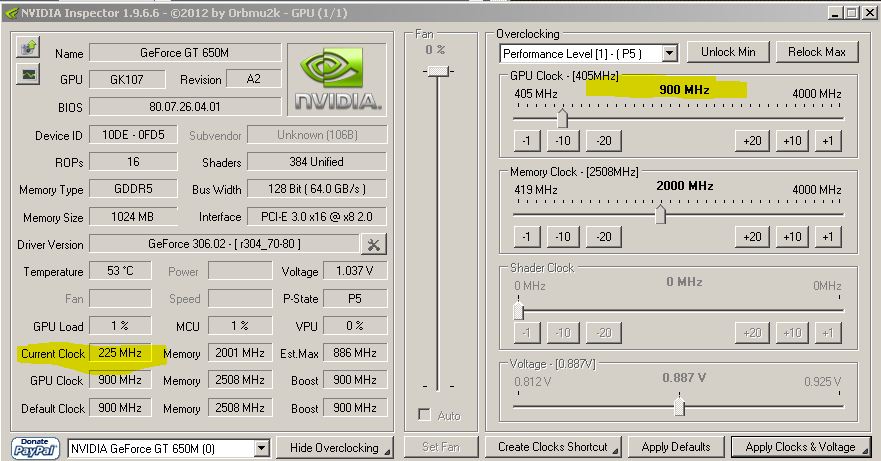Viewport: 881px width, 461px height.
Task: Click the Current Clock value 225 MHz
Action: (120, 353)
